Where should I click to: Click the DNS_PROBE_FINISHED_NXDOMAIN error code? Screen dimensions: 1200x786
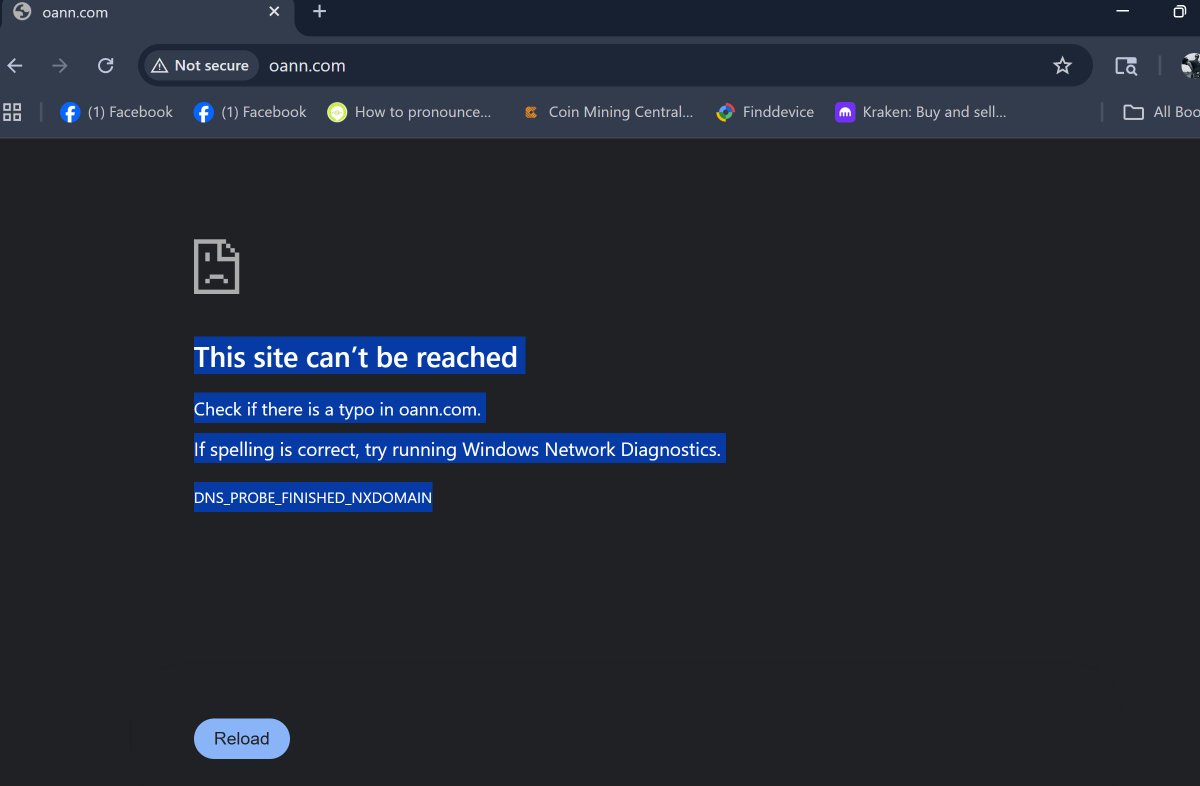313,497
